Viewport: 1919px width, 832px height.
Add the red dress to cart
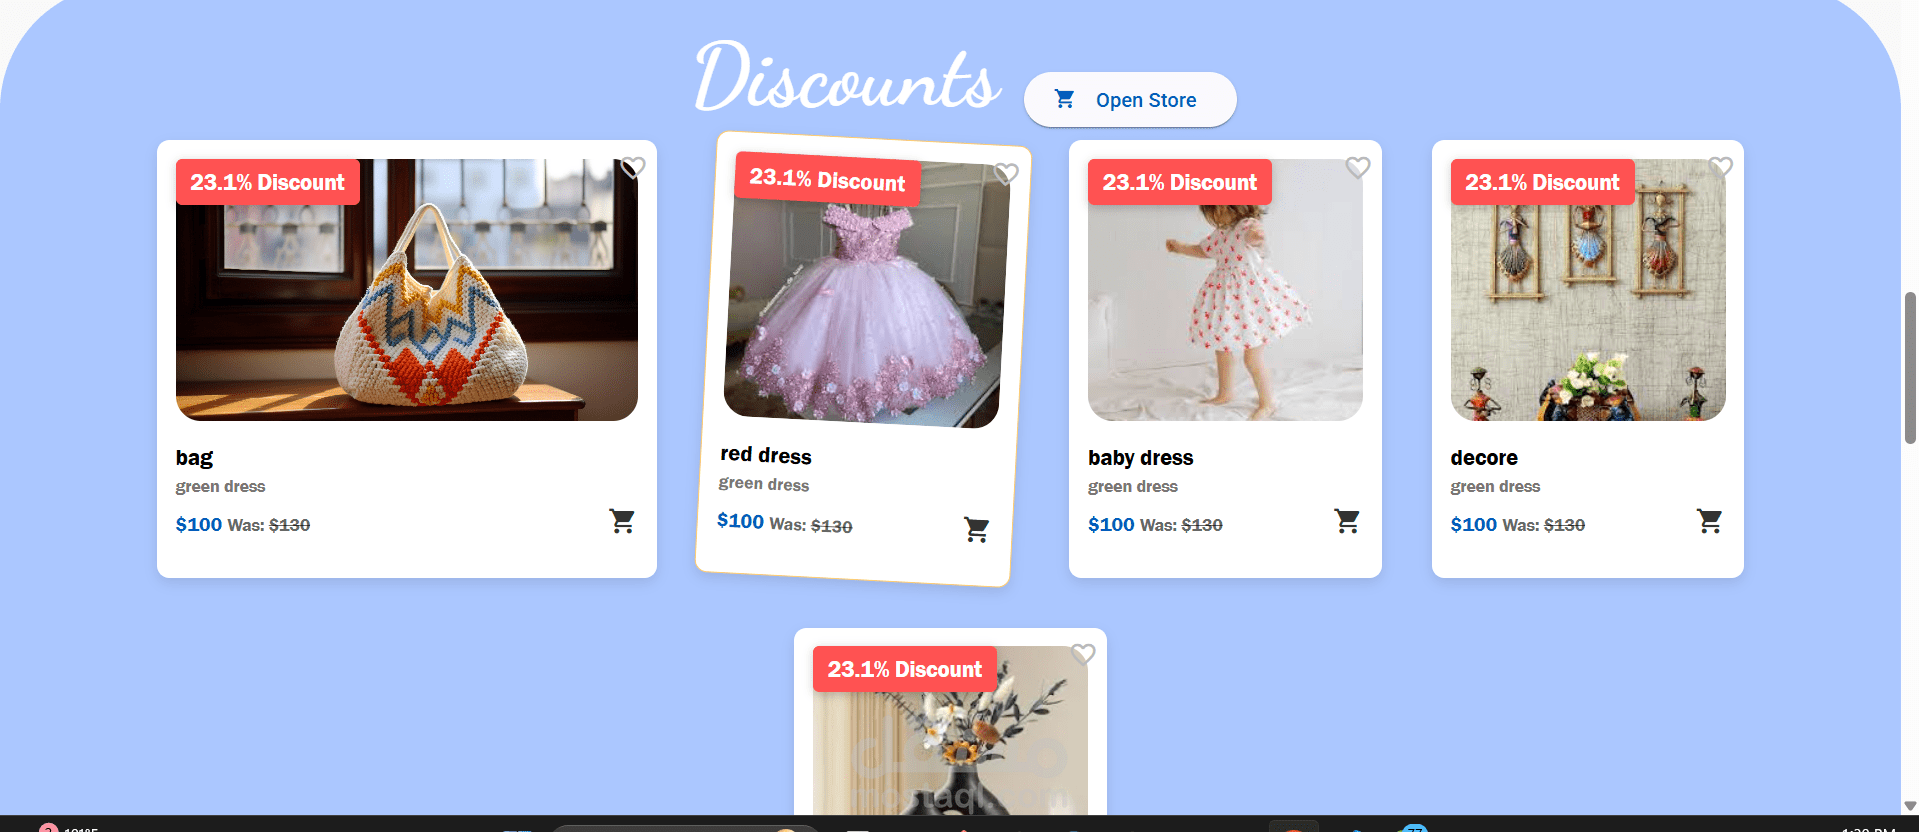coord(976,529)
